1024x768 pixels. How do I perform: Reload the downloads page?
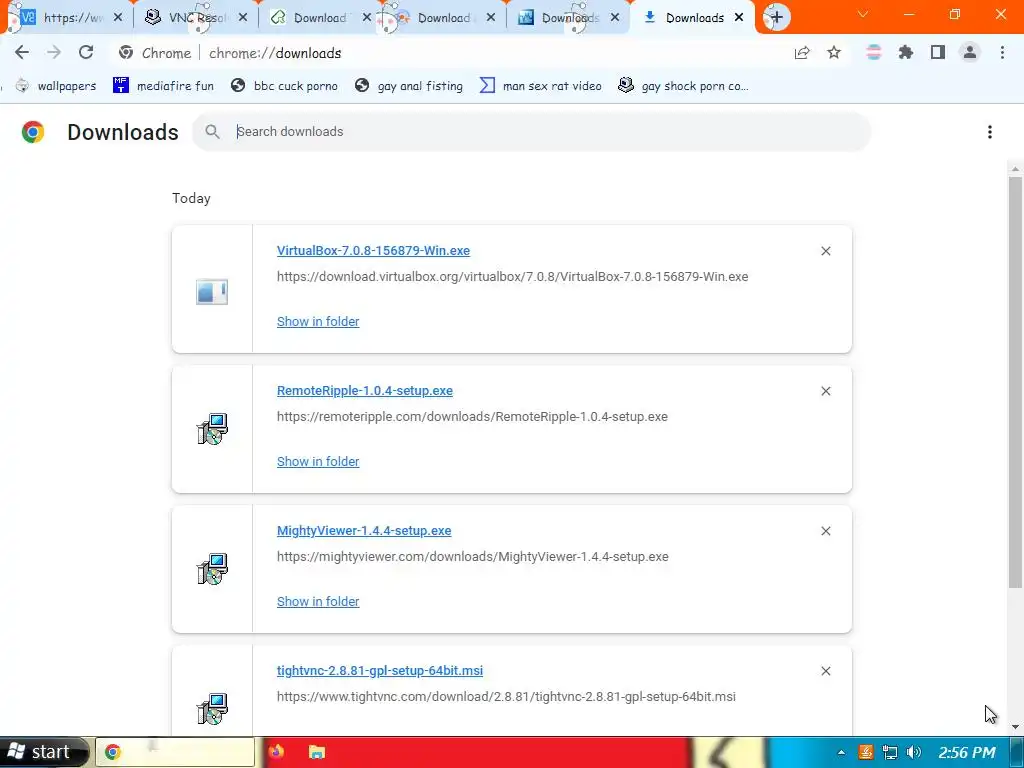tap(86, 52)
